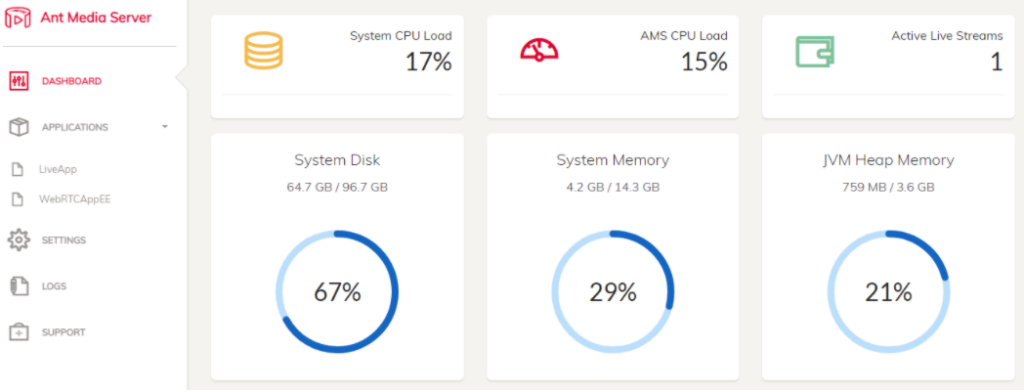
Task: Open the SETTINGS menu item
Action: click(64, 240)
